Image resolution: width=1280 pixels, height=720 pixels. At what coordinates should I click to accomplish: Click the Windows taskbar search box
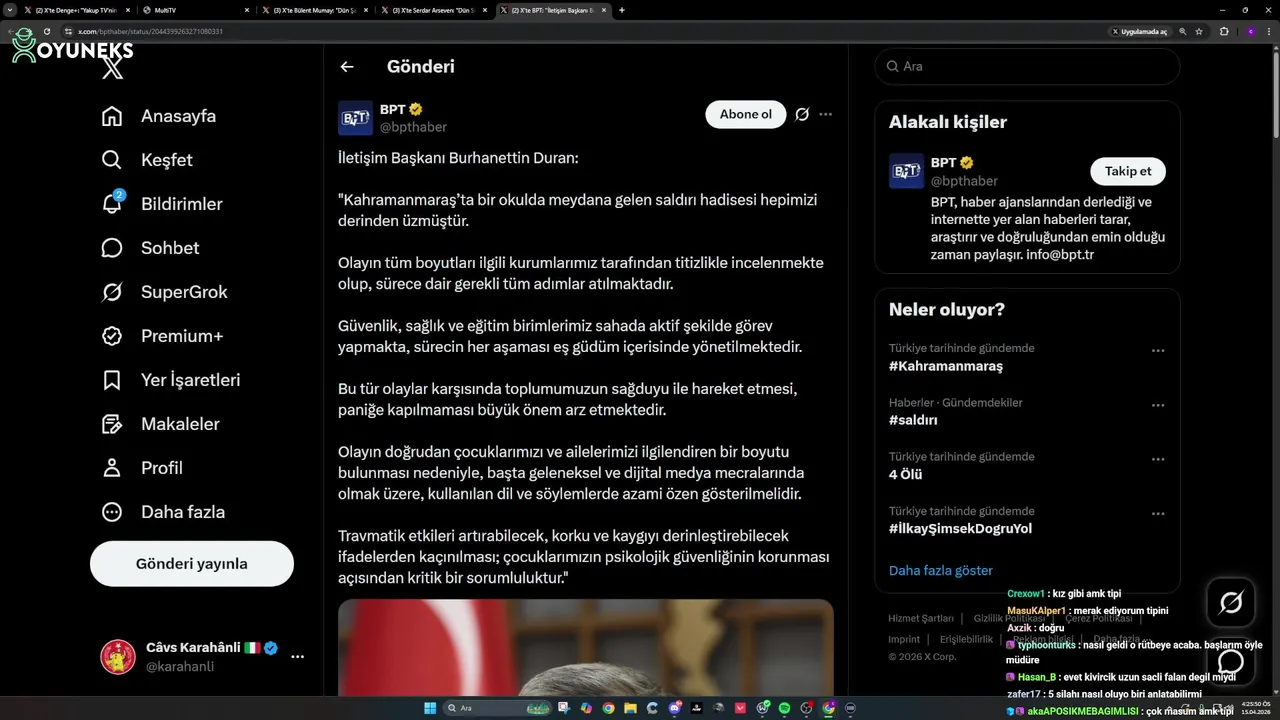497,708
